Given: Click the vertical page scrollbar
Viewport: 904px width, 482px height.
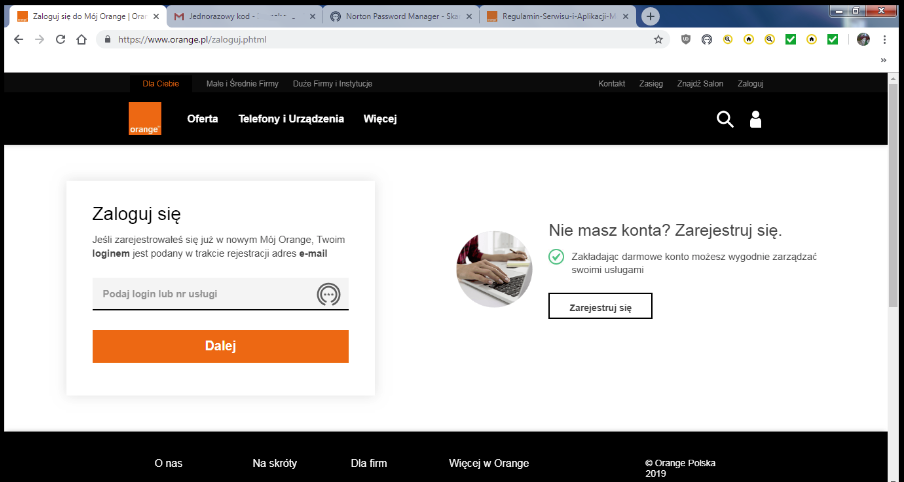Looking at the screenshot, I should coord(895,196).
